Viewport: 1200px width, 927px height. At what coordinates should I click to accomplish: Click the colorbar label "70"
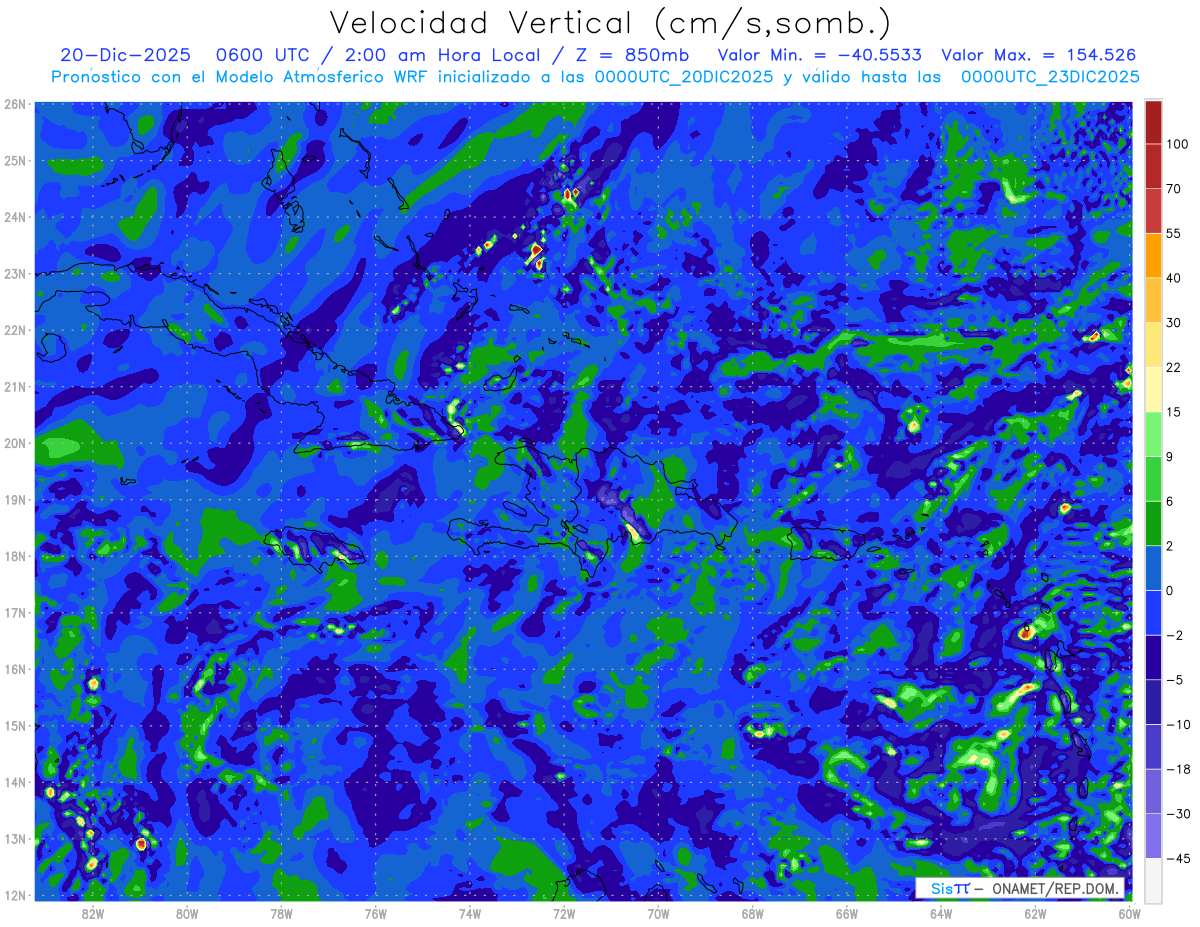(1173, 189)
